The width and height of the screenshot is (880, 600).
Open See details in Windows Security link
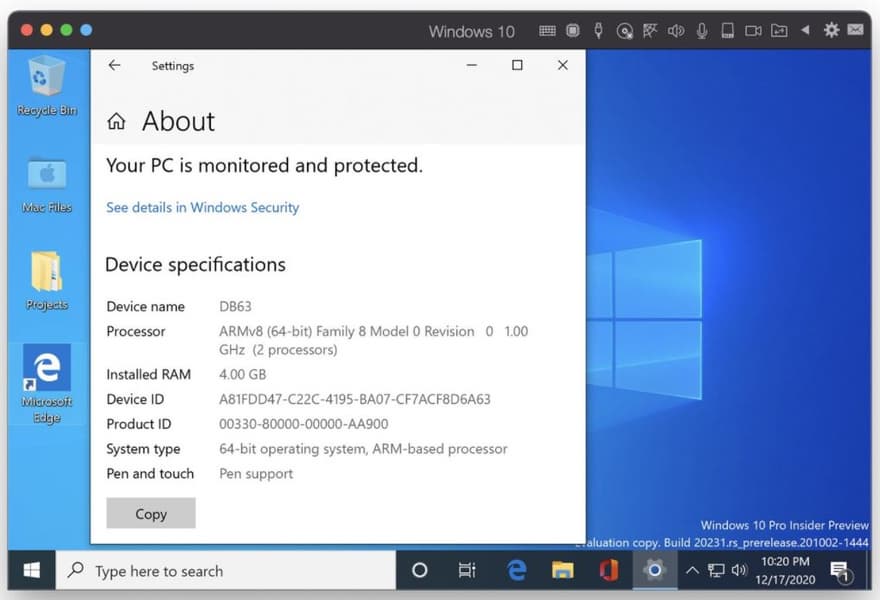pos(203,208)
